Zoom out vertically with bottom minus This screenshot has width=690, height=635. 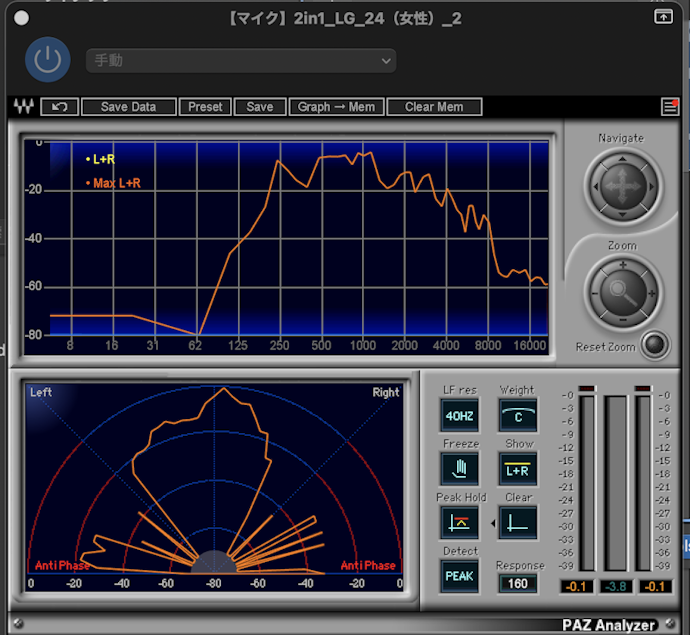click(623, 320)
